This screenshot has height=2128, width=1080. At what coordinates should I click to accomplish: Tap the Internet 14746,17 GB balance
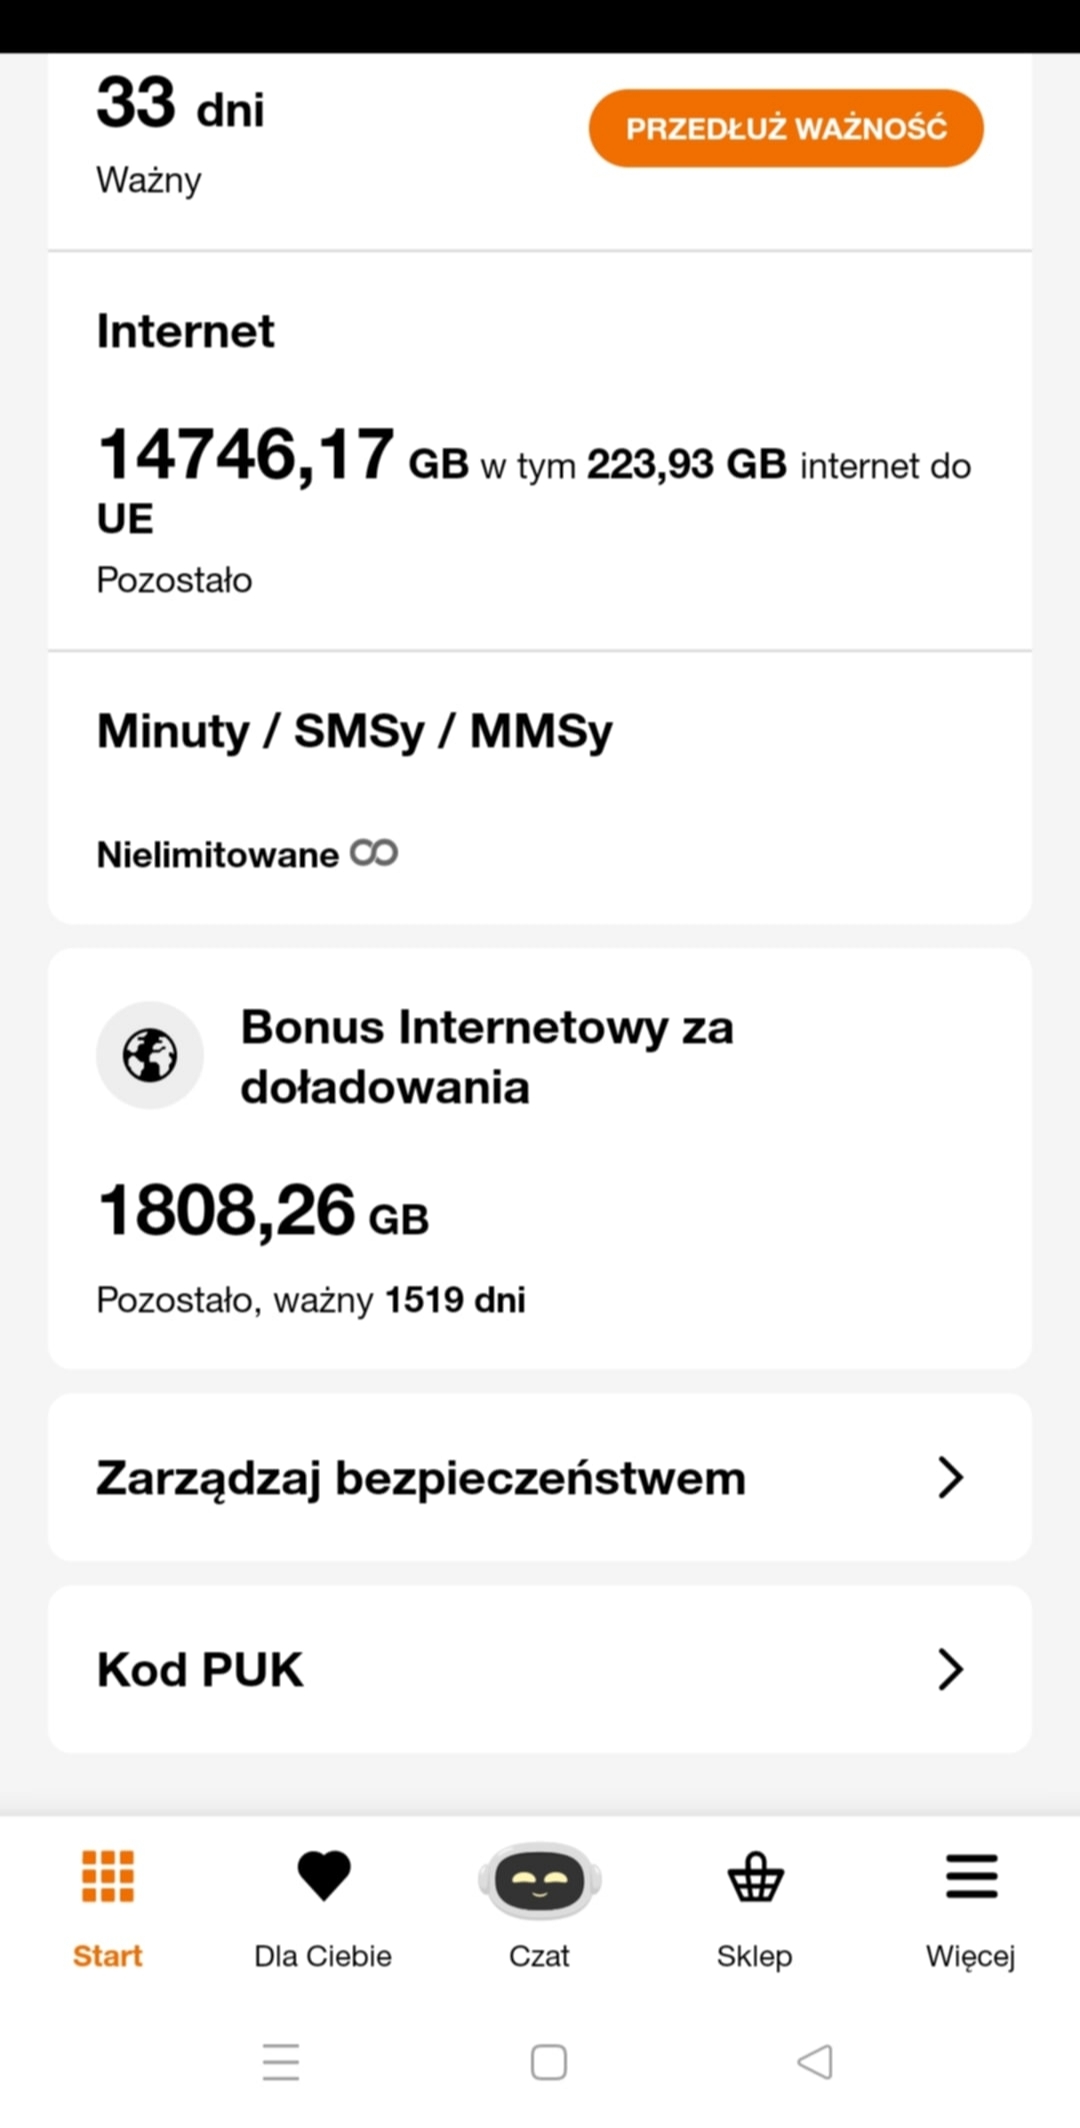pos(246,455)
